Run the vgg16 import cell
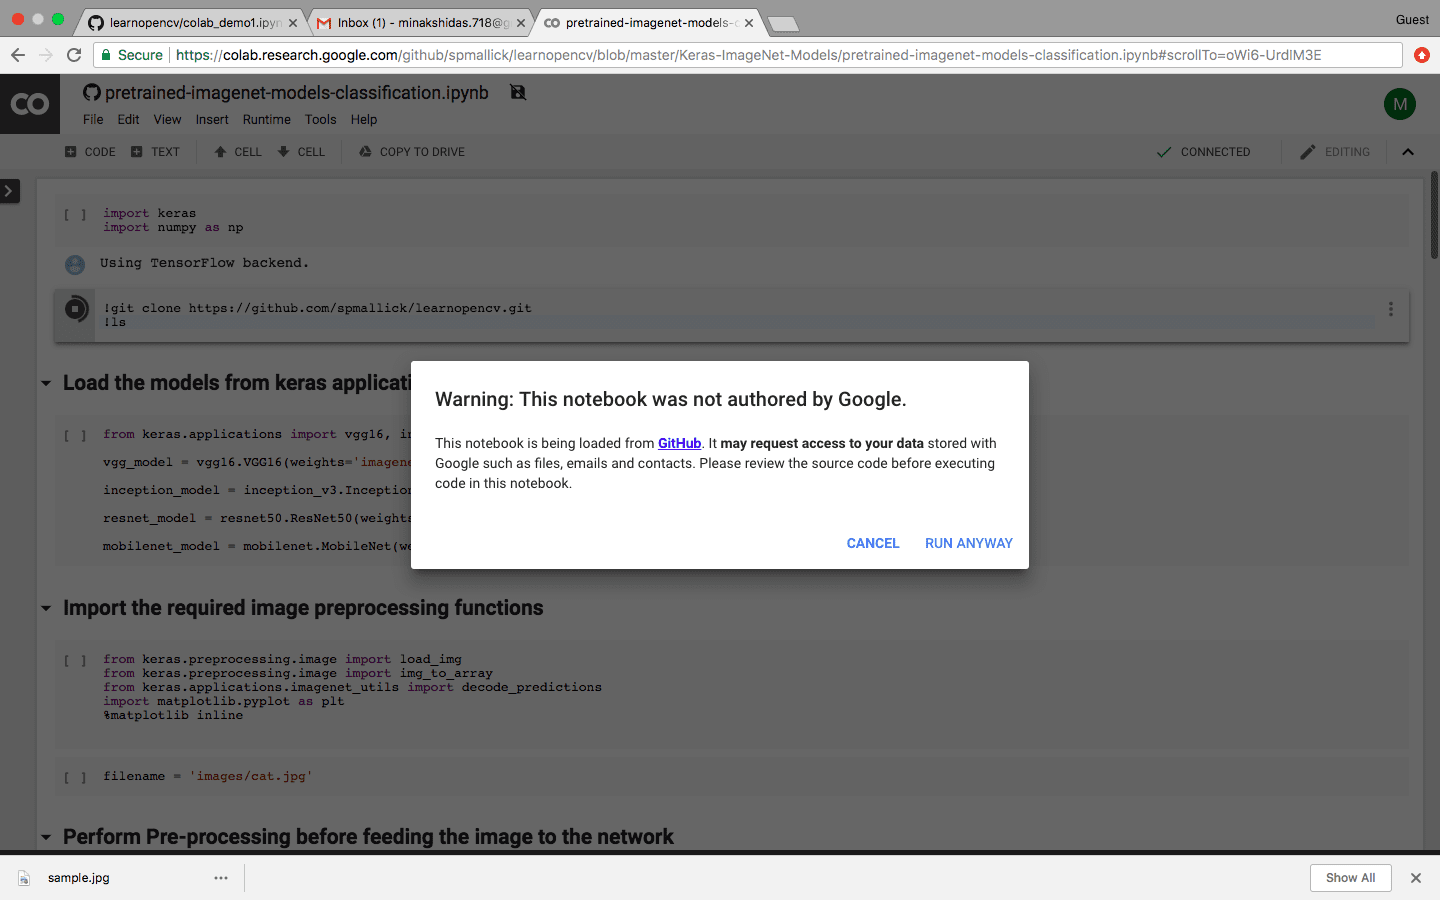1440x900 pixels. [x=75, y=435]
